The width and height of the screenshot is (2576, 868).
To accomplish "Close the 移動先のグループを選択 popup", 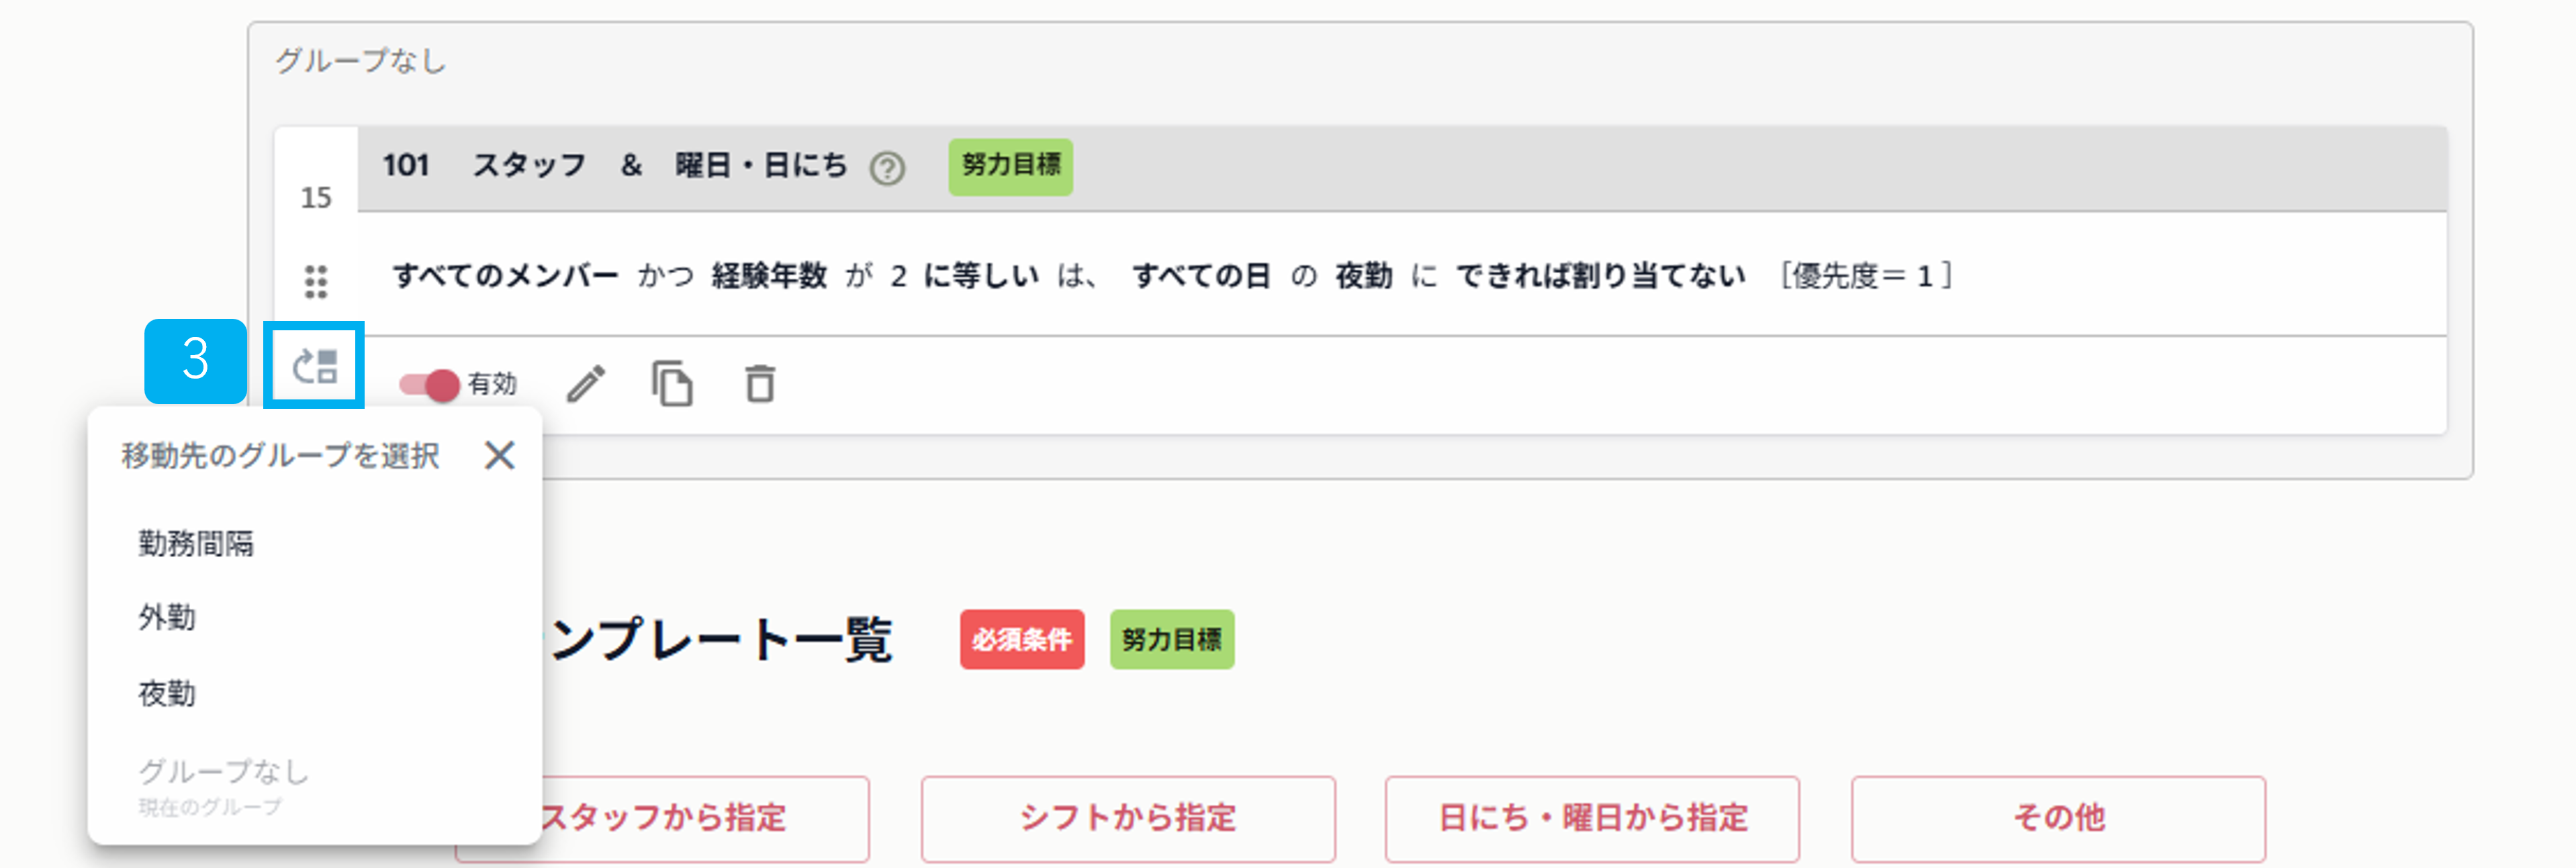I will [500, 456].
